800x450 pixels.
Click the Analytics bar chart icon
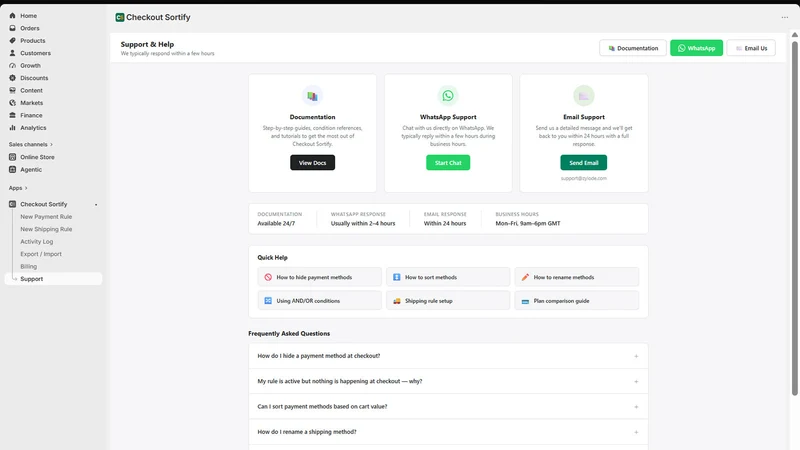pyautogui.click(x=12, y=128)
